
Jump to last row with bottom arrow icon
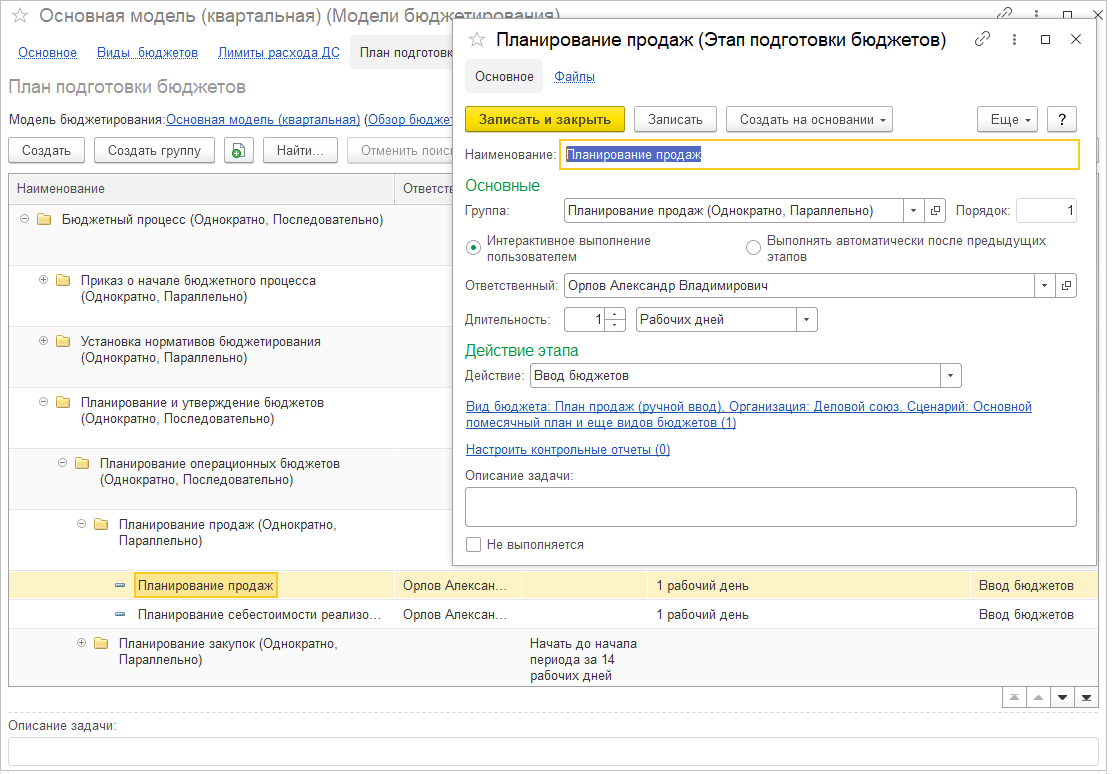click(x=1086, y=697)
